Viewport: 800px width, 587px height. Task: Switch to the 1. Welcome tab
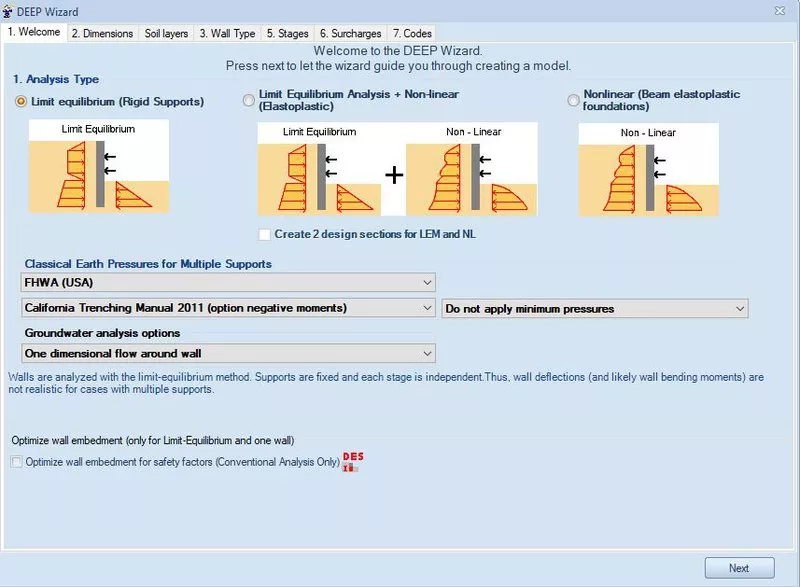coord(34,32)
